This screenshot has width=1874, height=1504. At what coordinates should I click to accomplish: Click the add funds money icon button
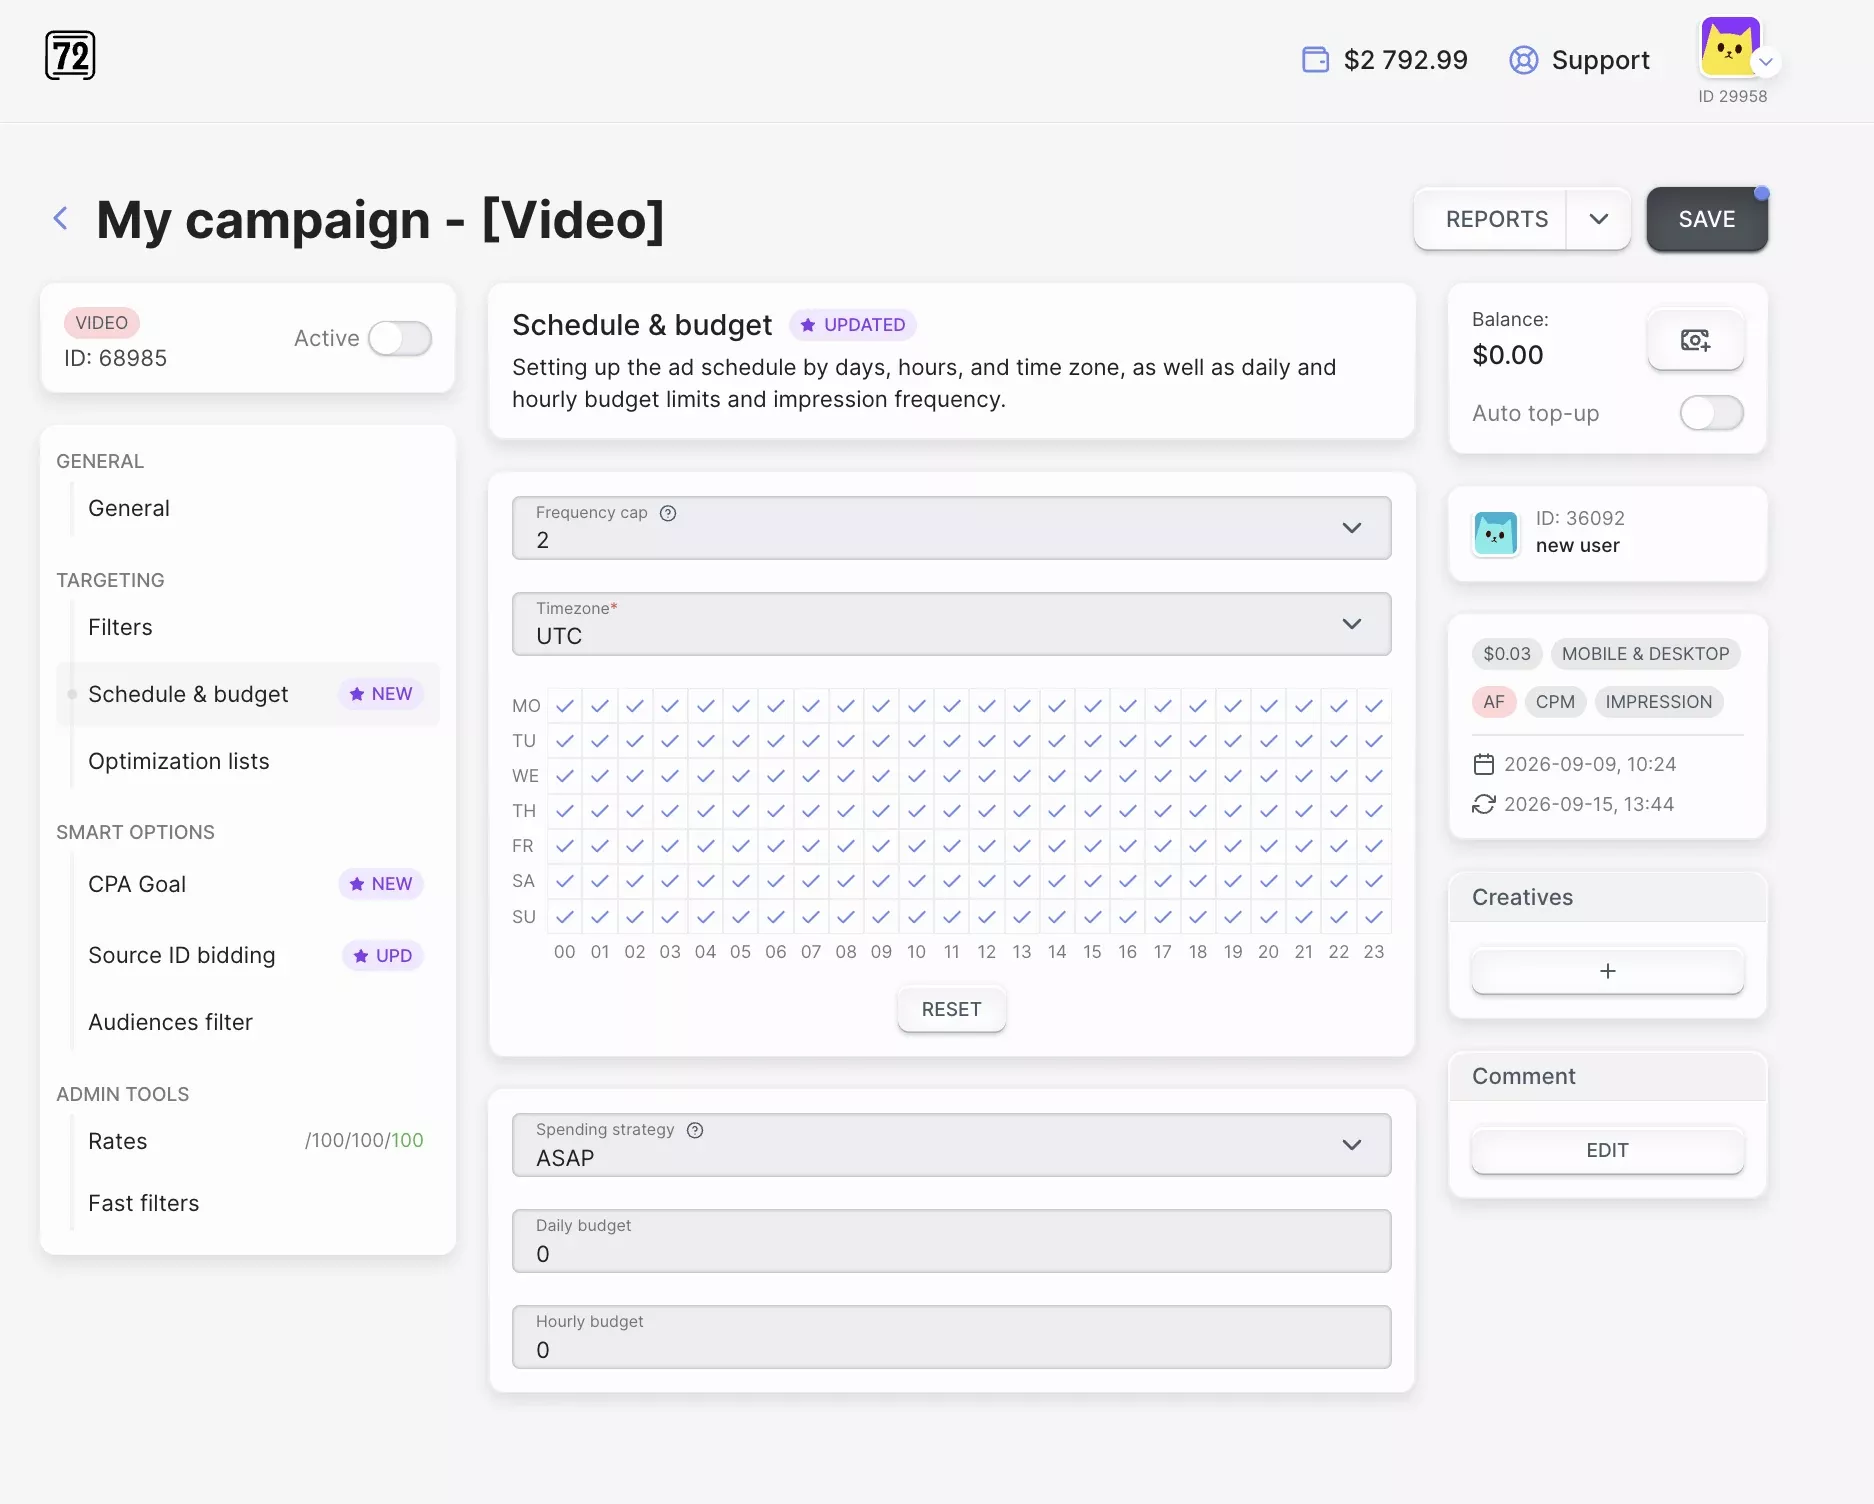1695,340
